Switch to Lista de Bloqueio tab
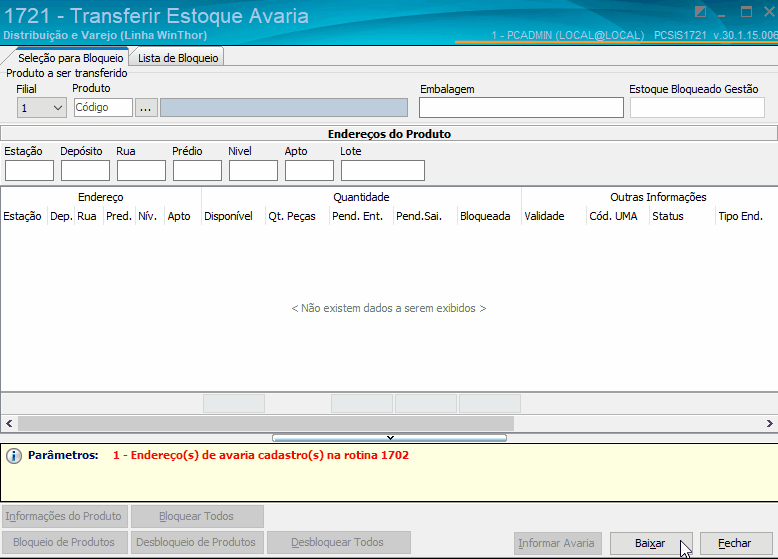This screenshot has height=559, width=778. 178,58
